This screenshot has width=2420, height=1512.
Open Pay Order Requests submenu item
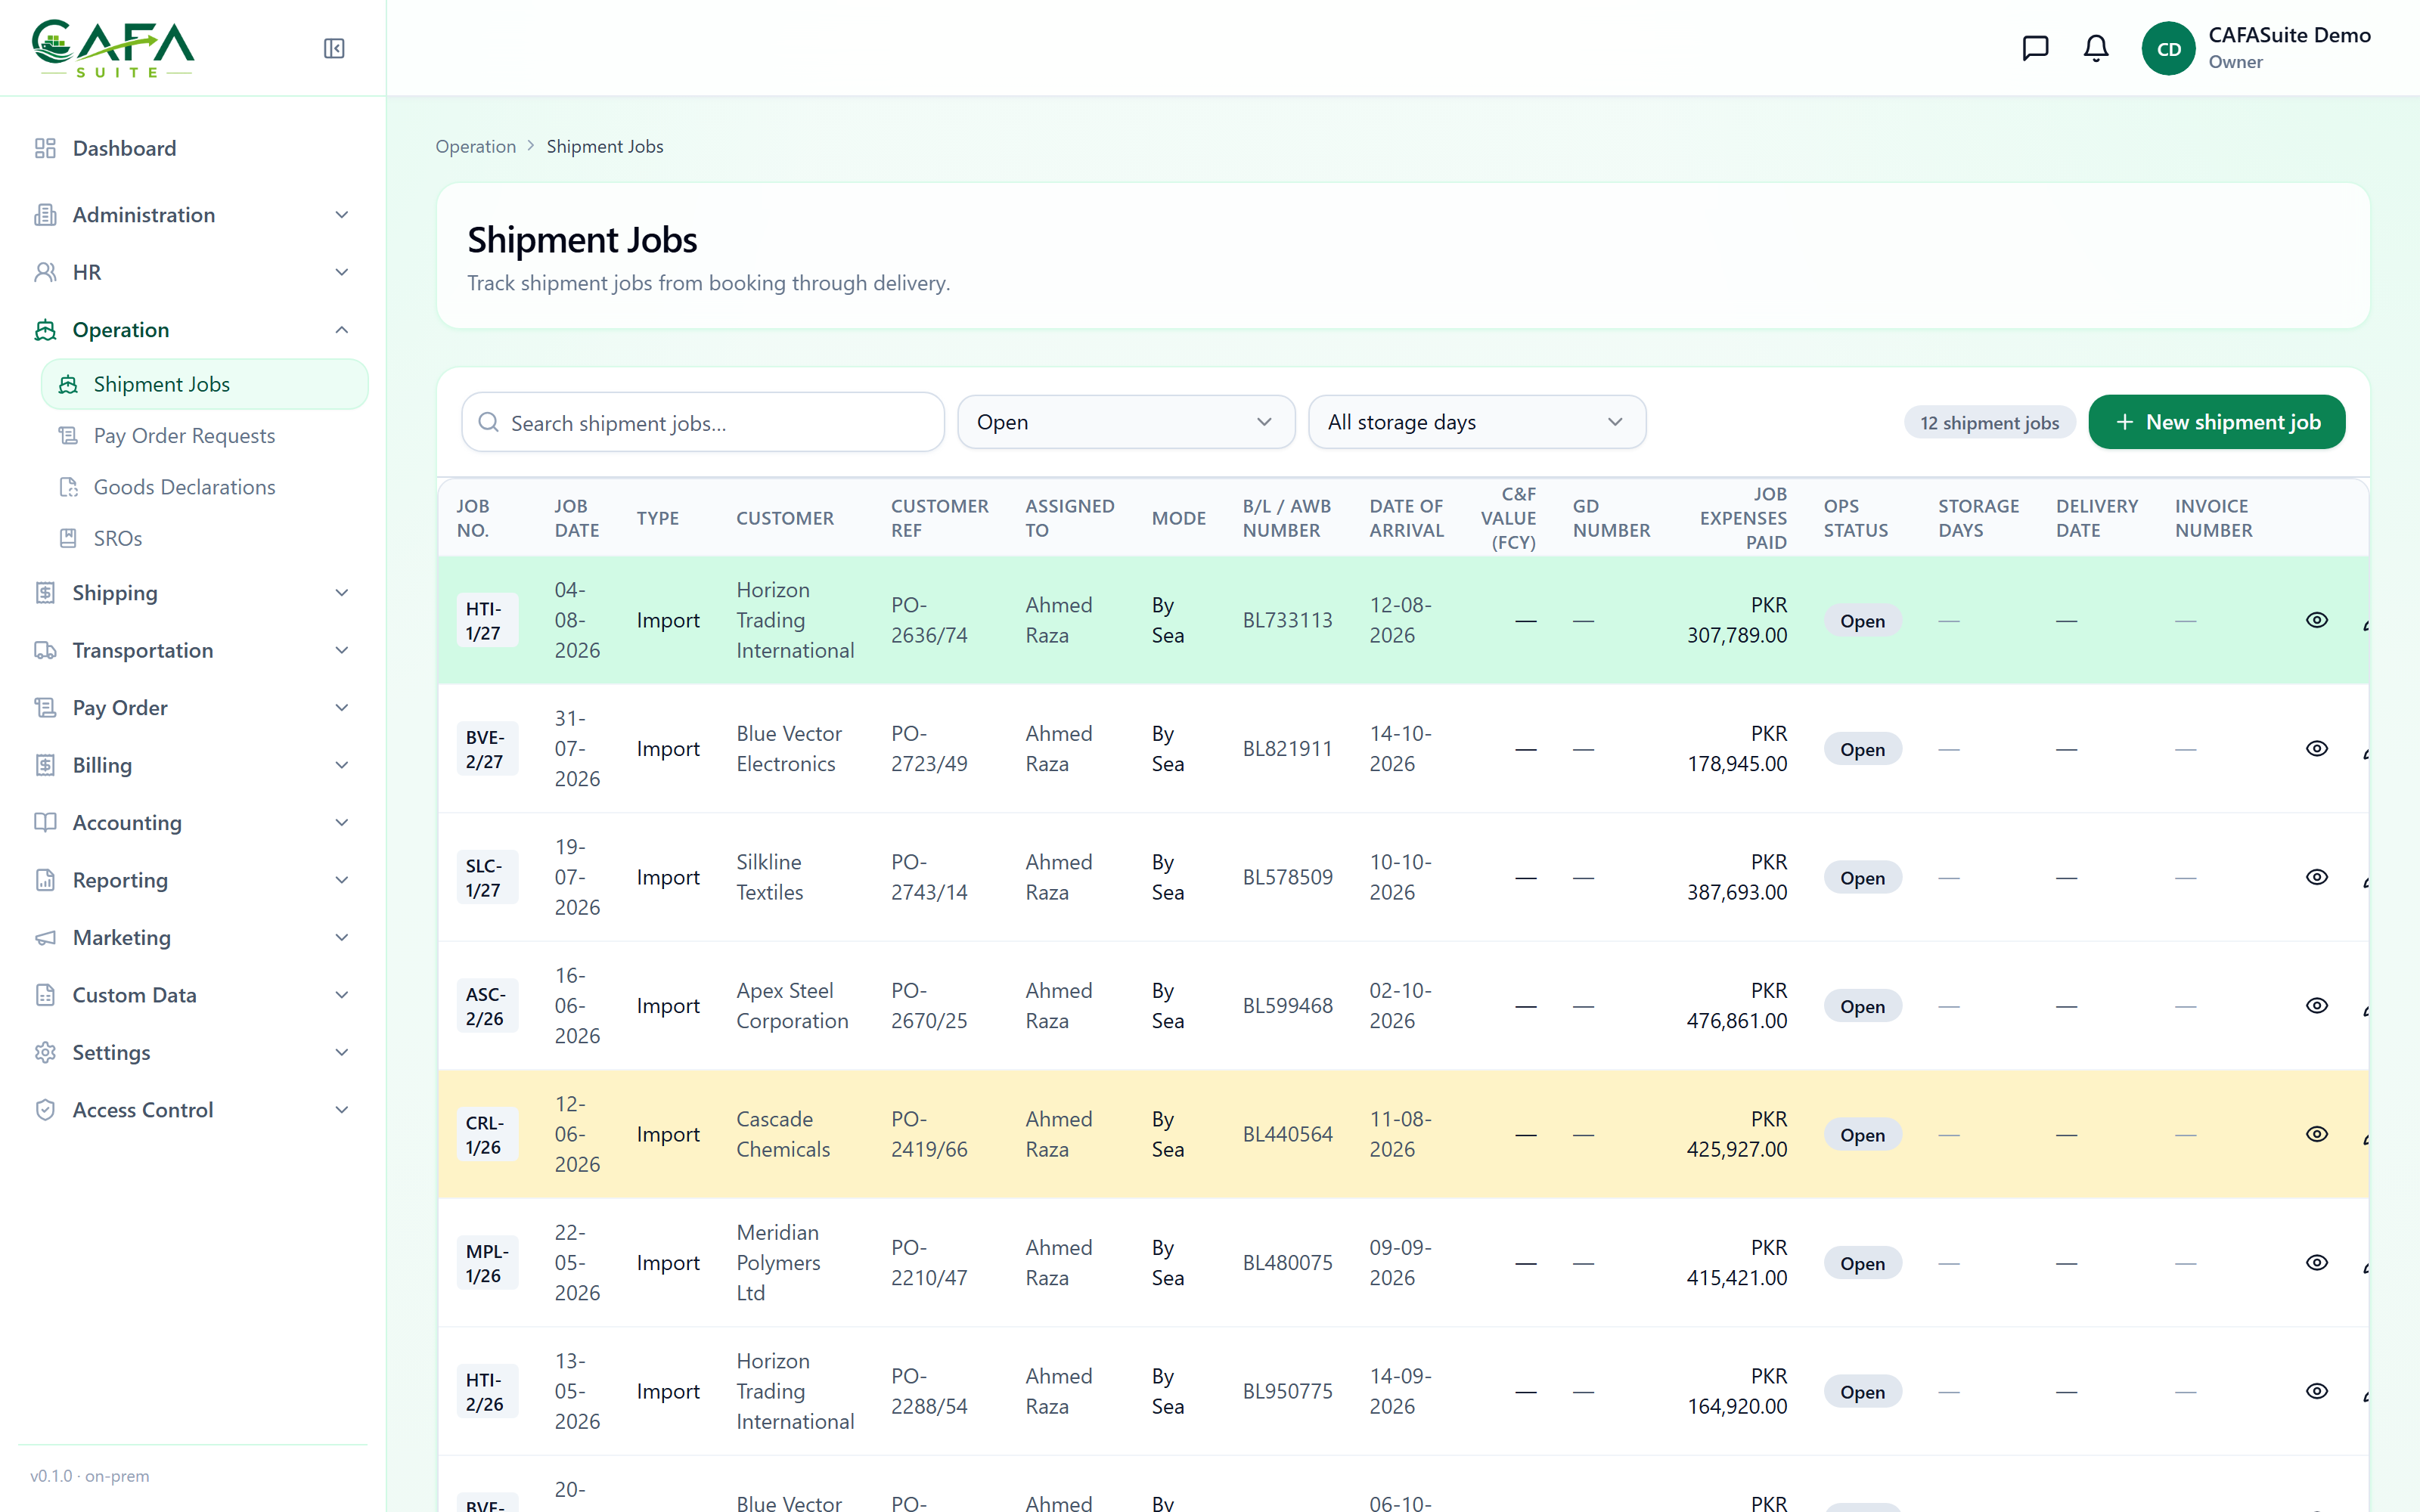coord(205,435)
